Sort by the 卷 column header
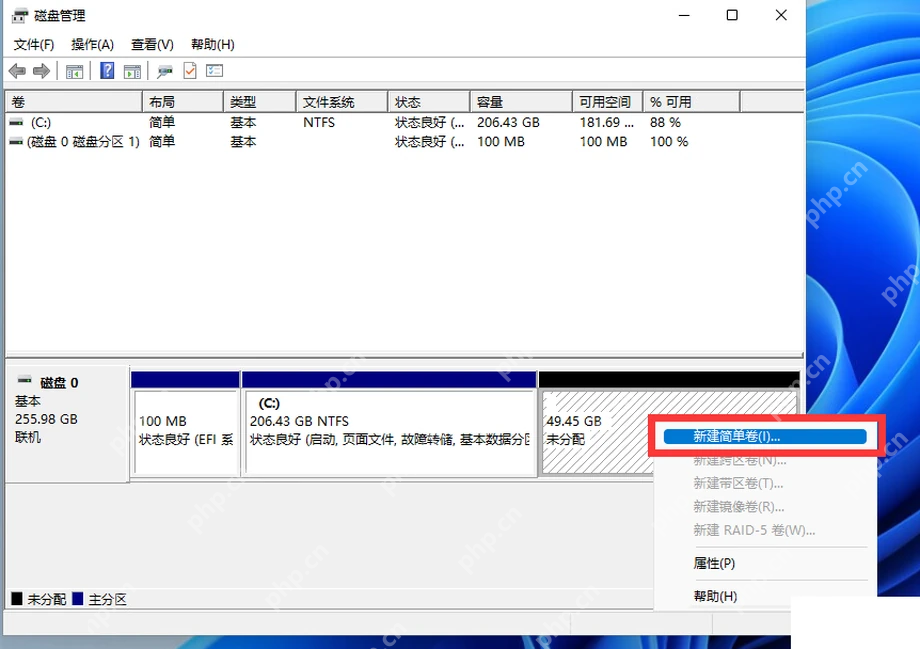 pyautogui.click(x=74, y=102)
